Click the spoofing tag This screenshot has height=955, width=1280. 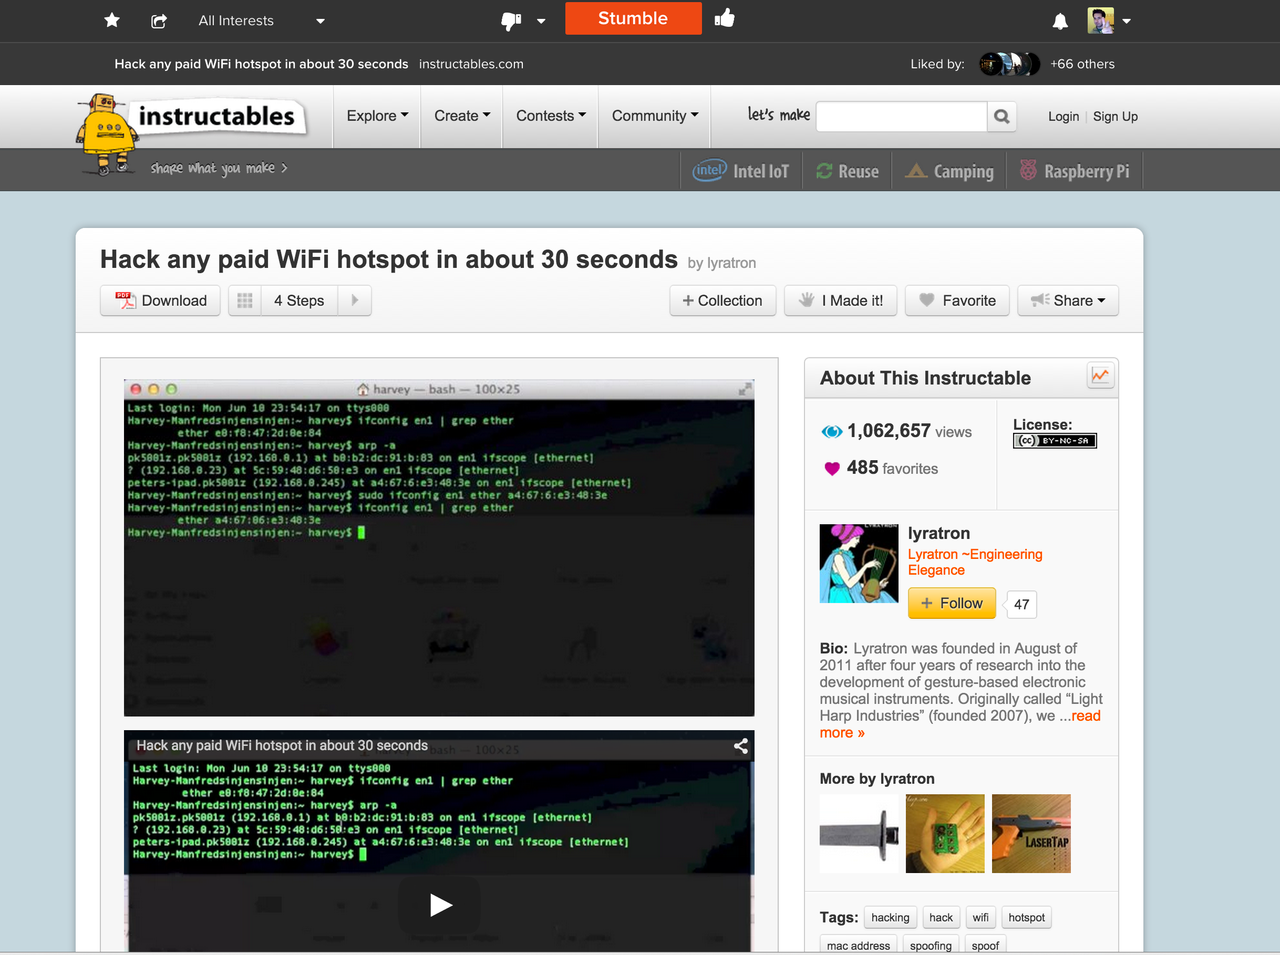931,945
